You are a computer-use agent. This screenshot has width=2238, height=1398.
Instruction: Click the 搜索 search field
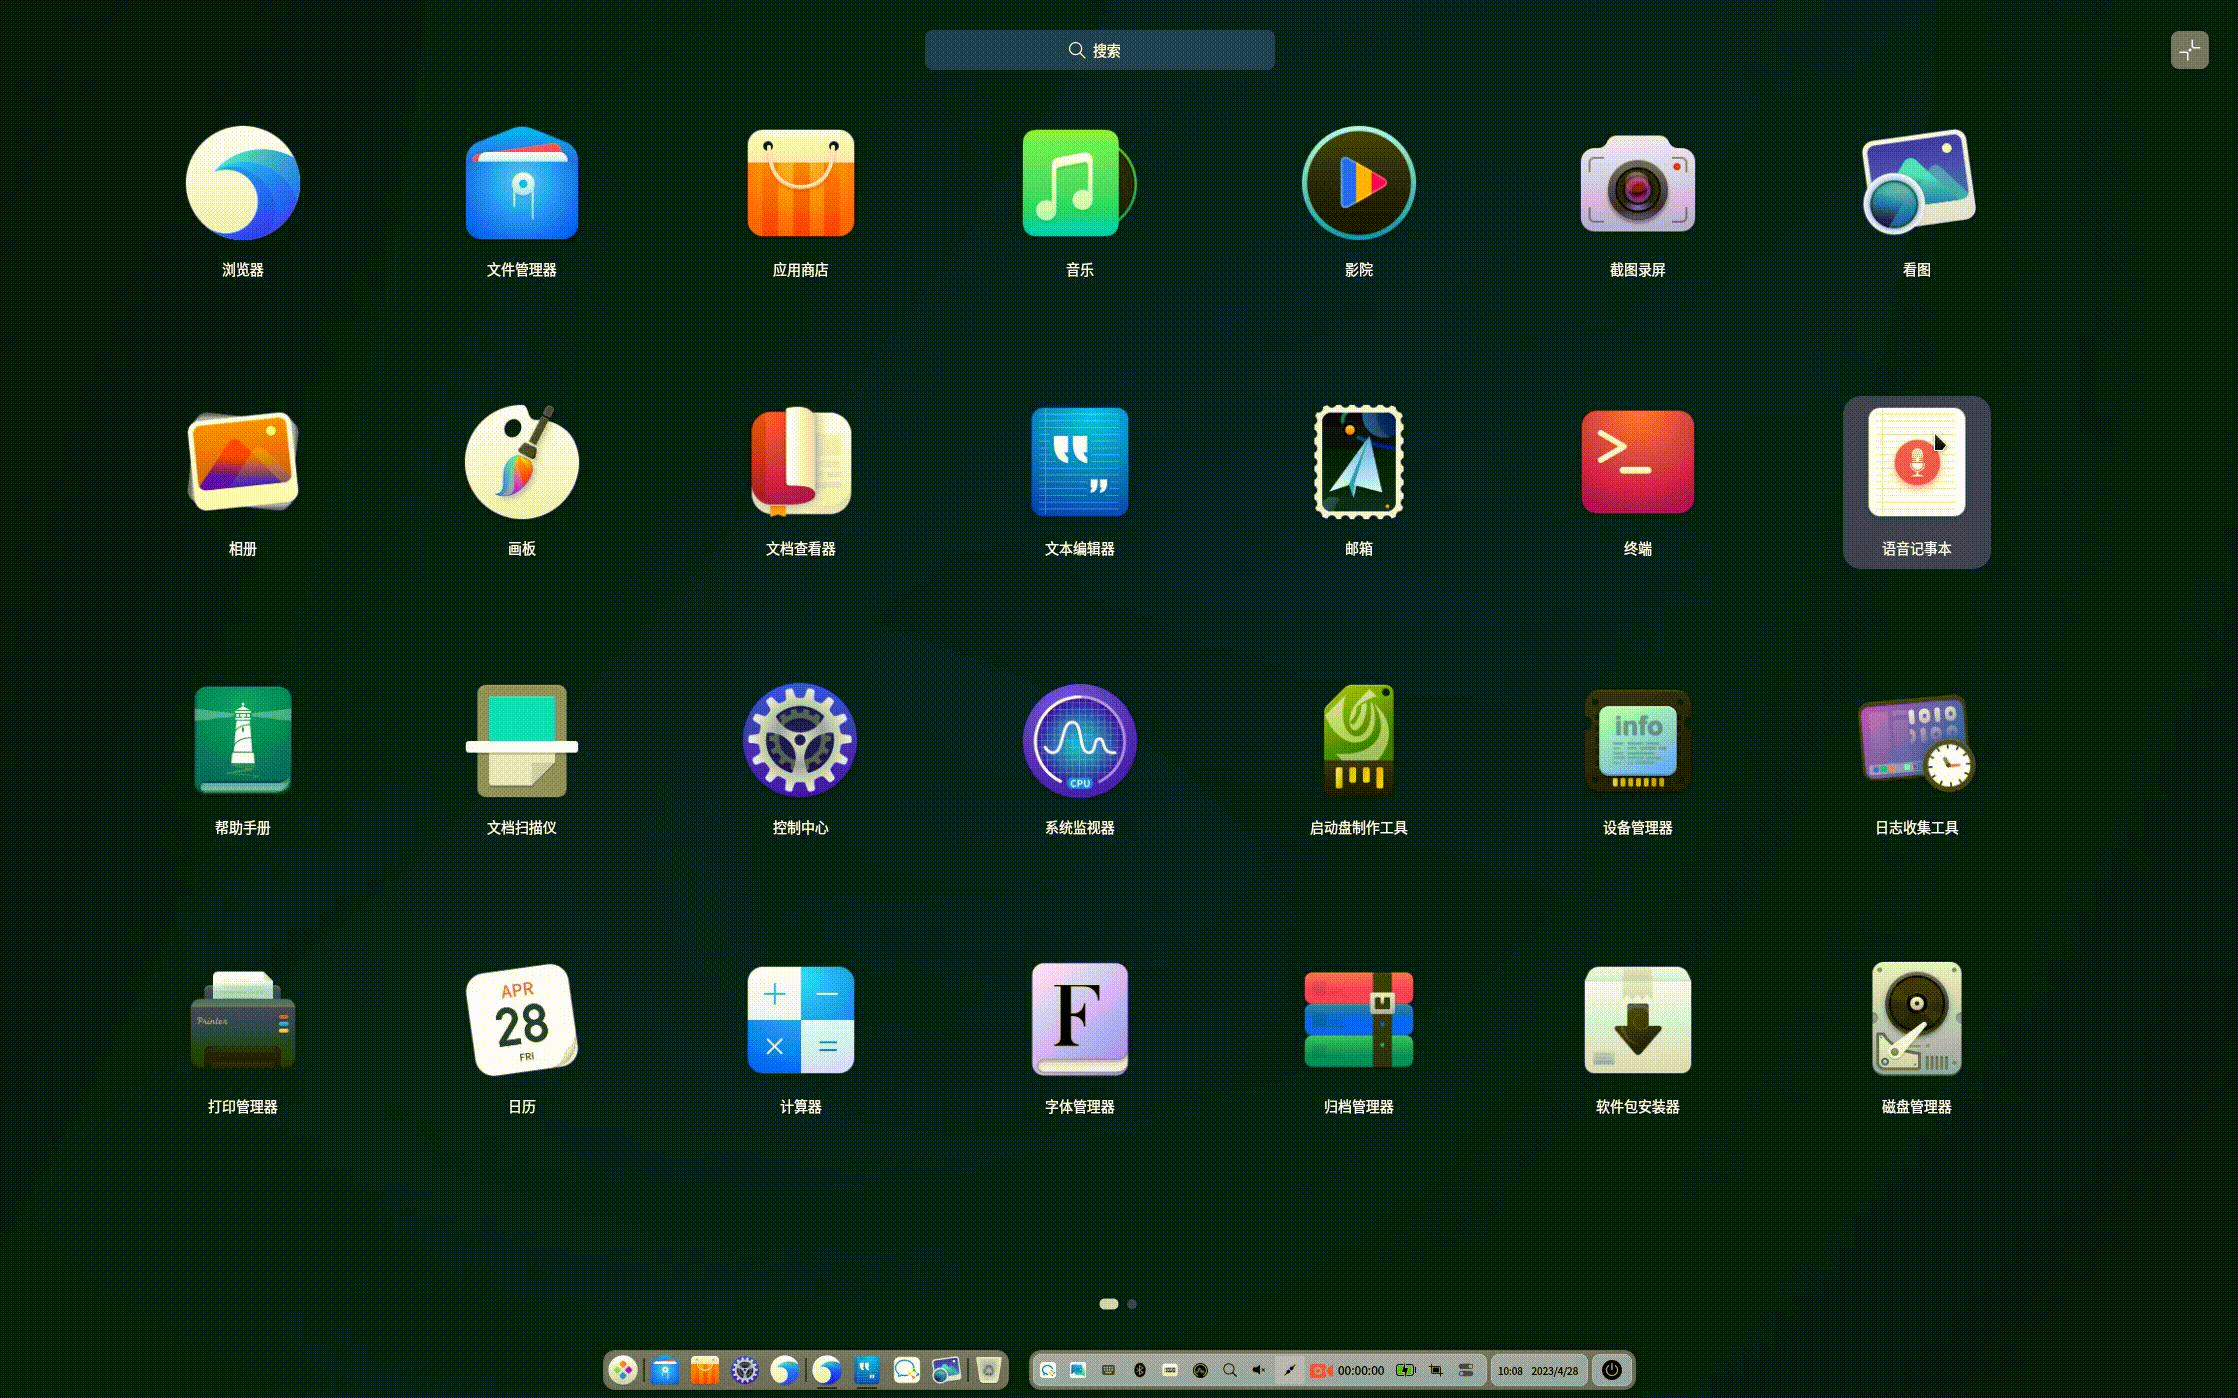pos(1099,50)
